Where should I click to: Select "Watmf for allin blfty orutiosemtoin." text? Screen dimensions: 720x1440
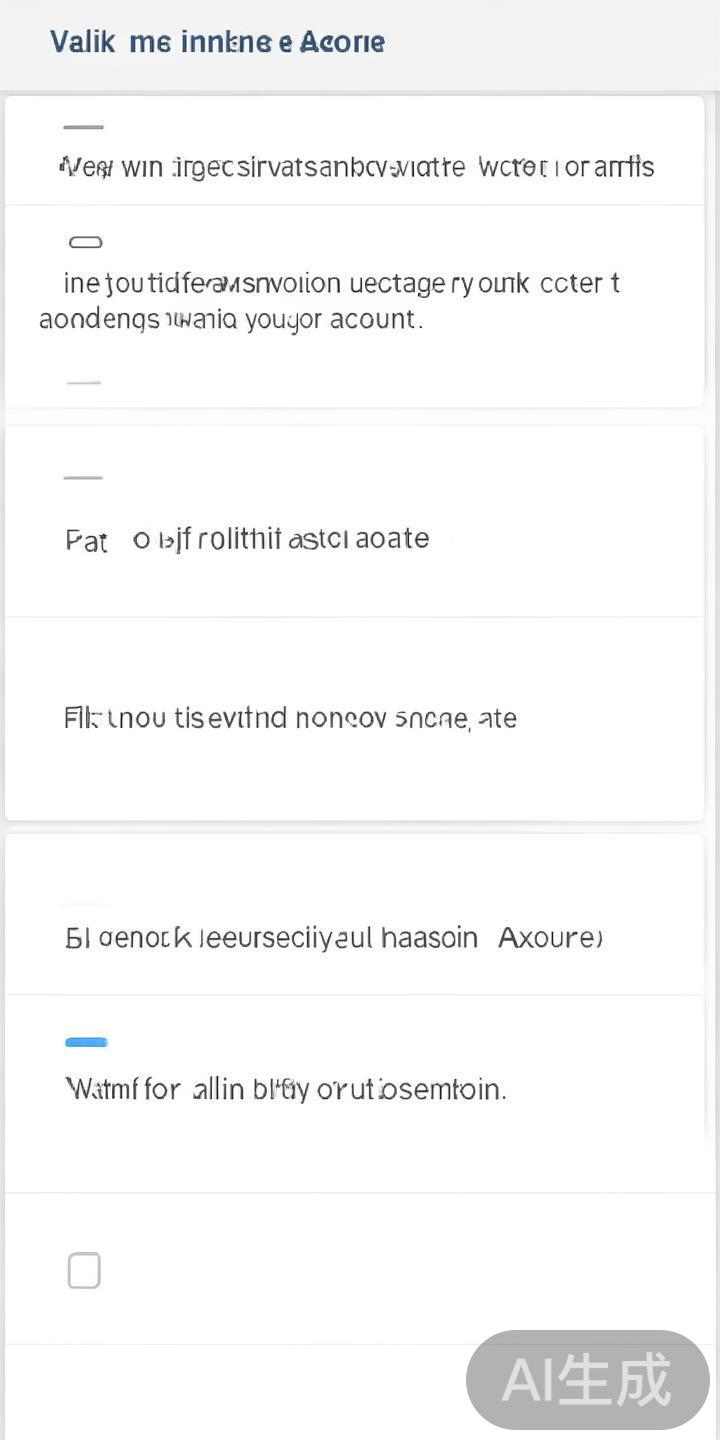coord(285,1088)
